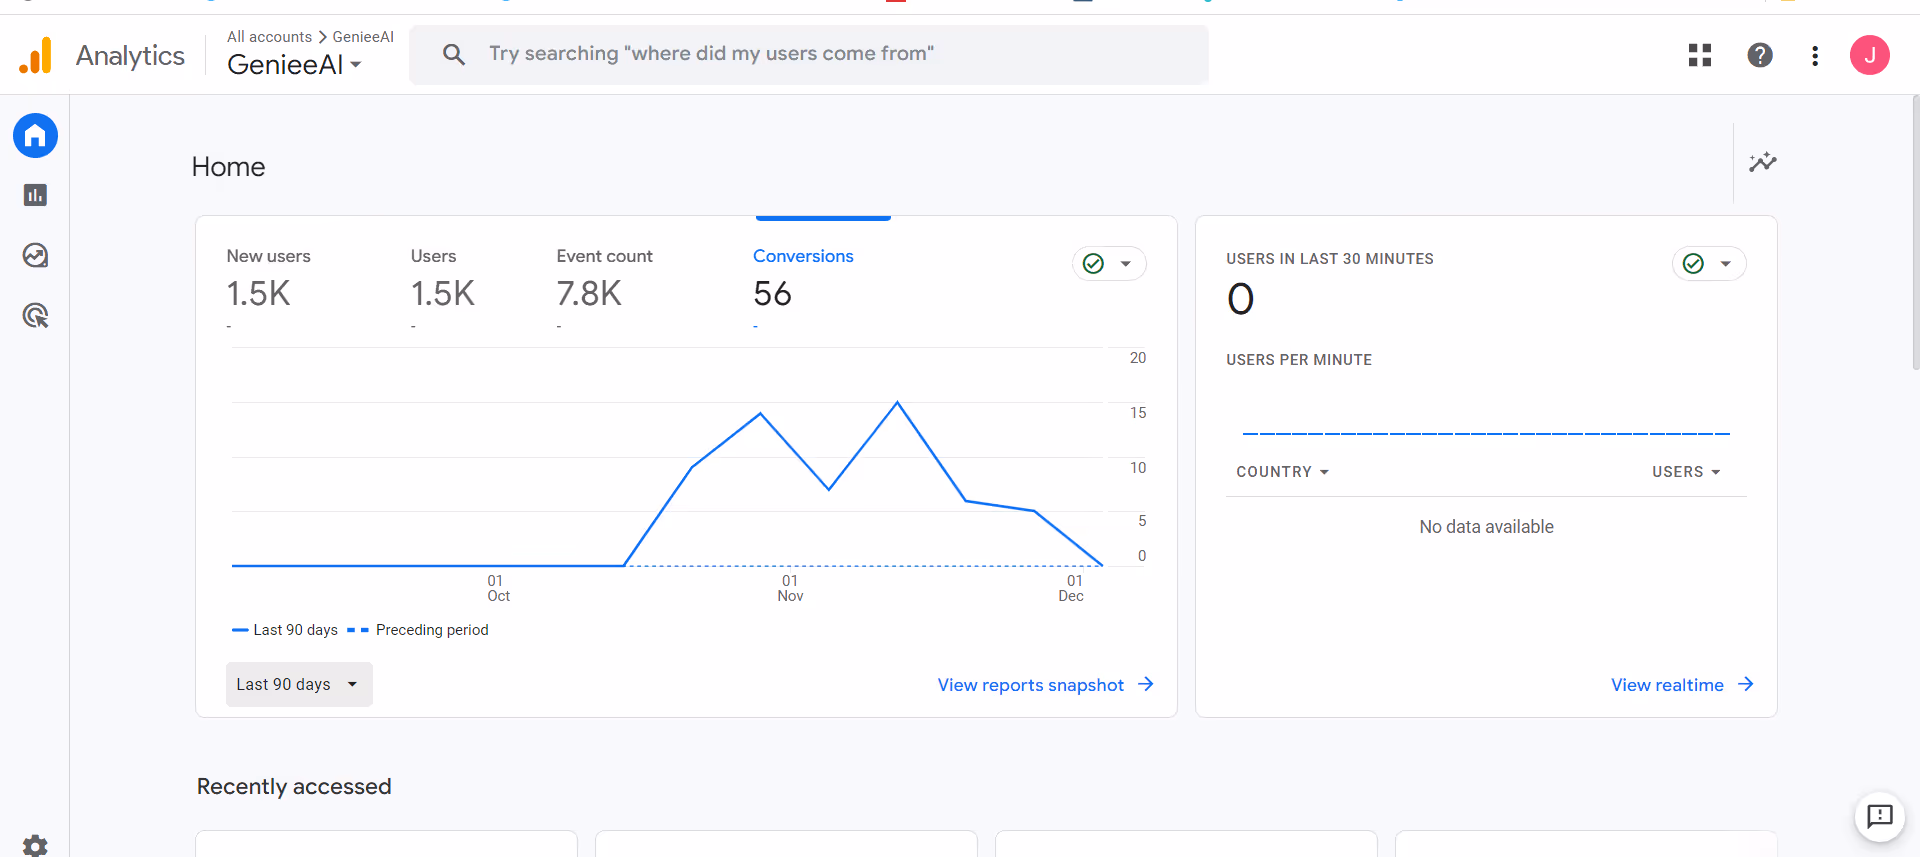The image size is (1920, 857).
Task: Open data quality dropdown on realtime card
Action: point(1709,263)
